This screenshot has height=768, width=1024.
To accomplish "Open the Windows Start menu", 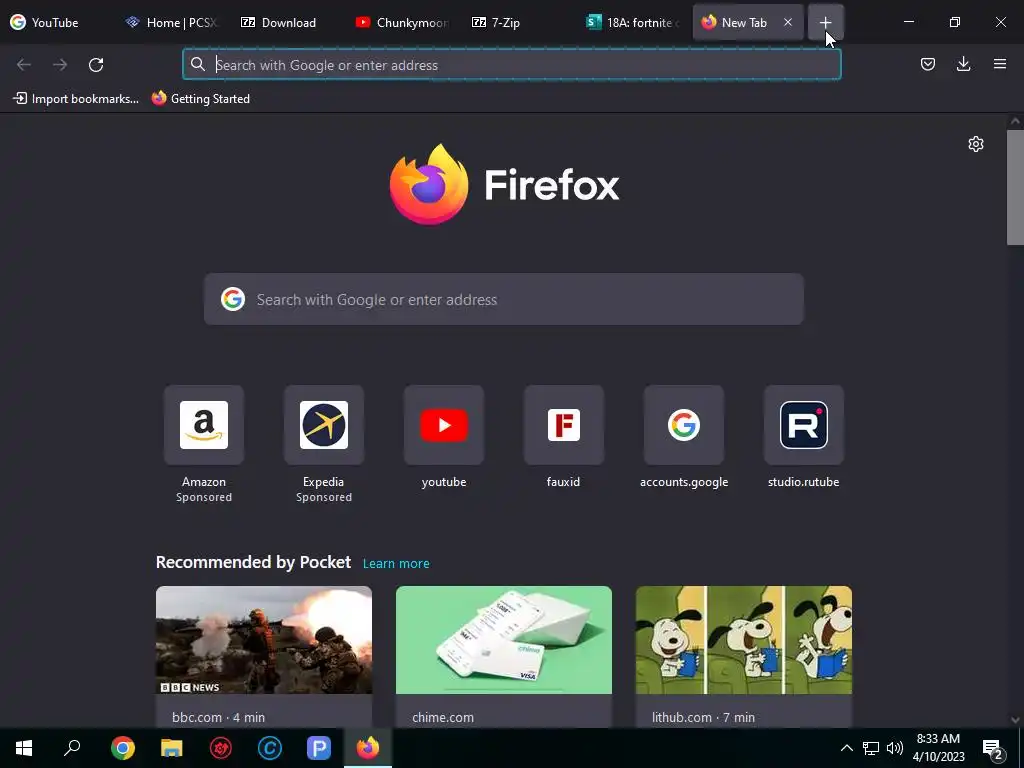I will click(x=24, y=748).
